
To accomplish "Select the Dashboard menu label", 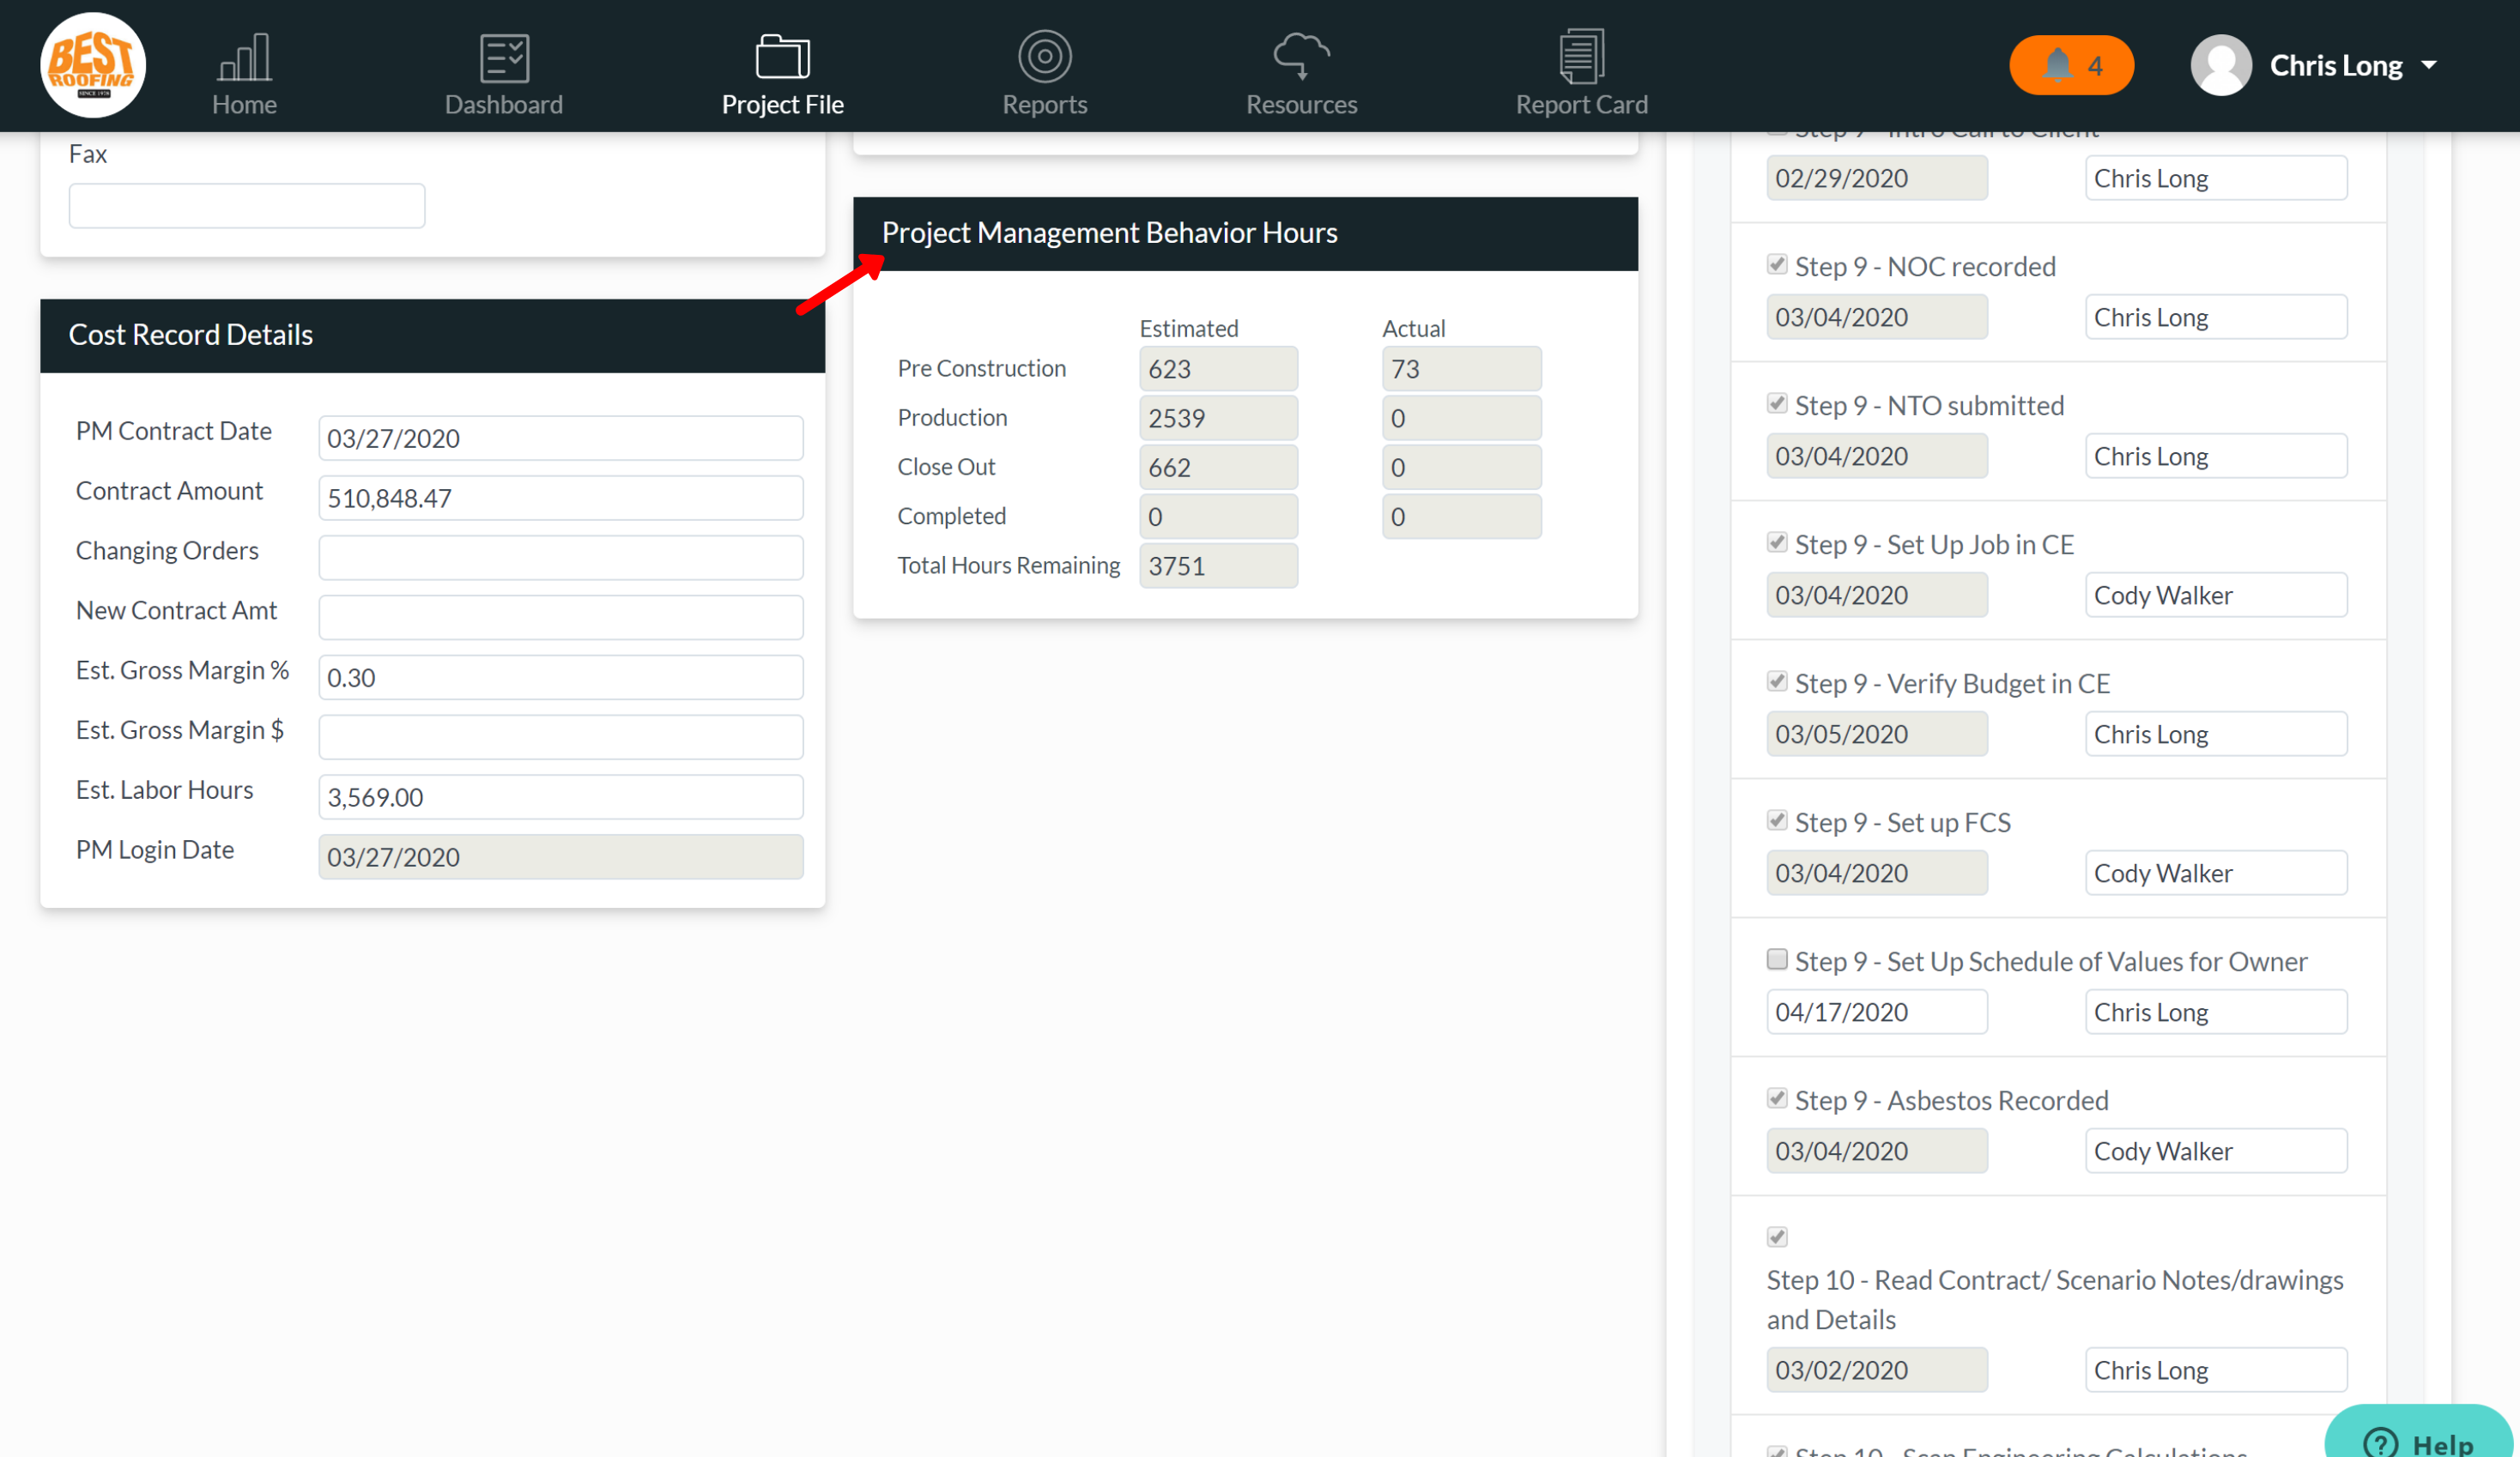I will coord(504,104).
